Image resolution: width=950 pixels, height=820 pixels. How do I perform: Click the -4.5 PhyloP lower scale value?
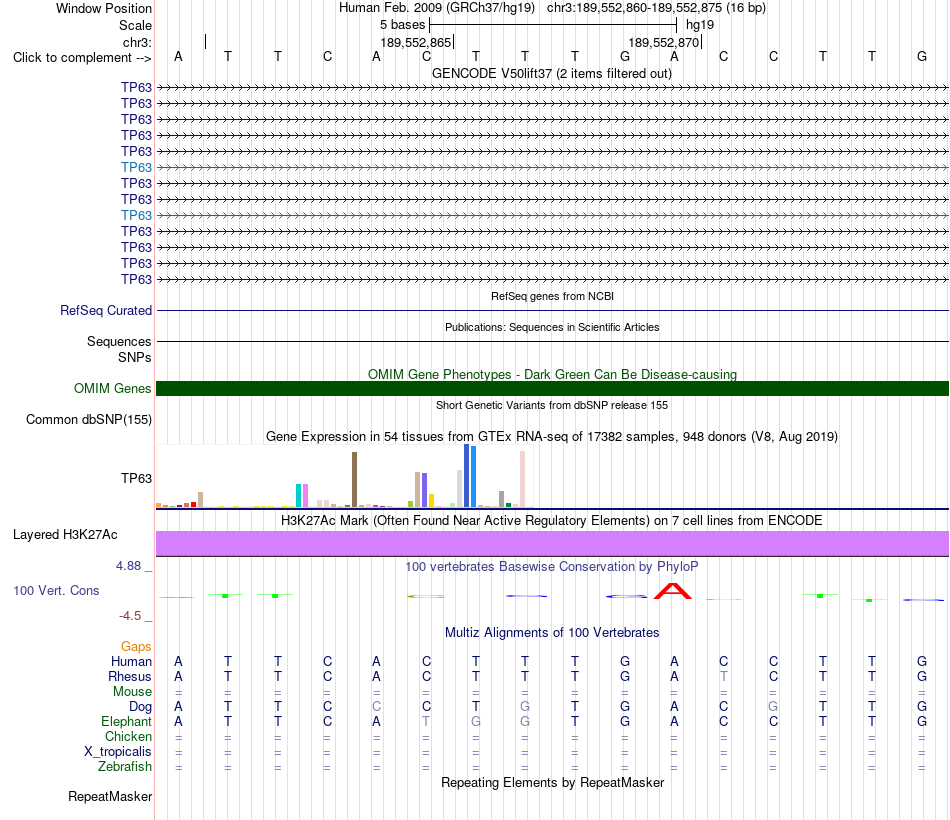[x=130, y=616]
